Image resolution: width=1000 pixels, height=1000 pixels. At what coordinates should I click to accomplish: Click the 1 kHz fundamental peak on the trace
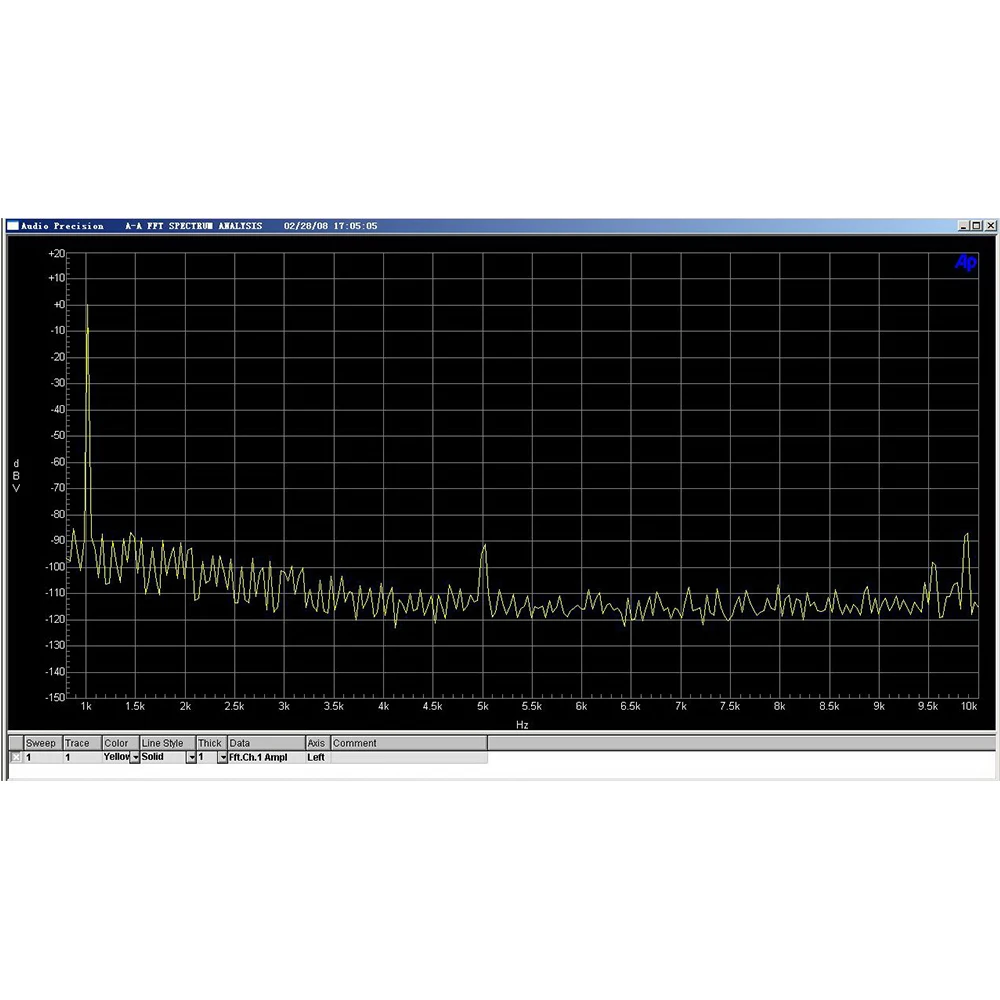click(87, 308)
